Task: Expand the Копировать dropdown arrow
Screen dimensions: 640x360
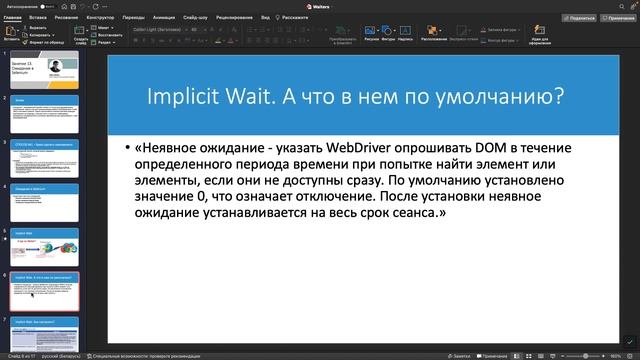Action: coord(53,35)
